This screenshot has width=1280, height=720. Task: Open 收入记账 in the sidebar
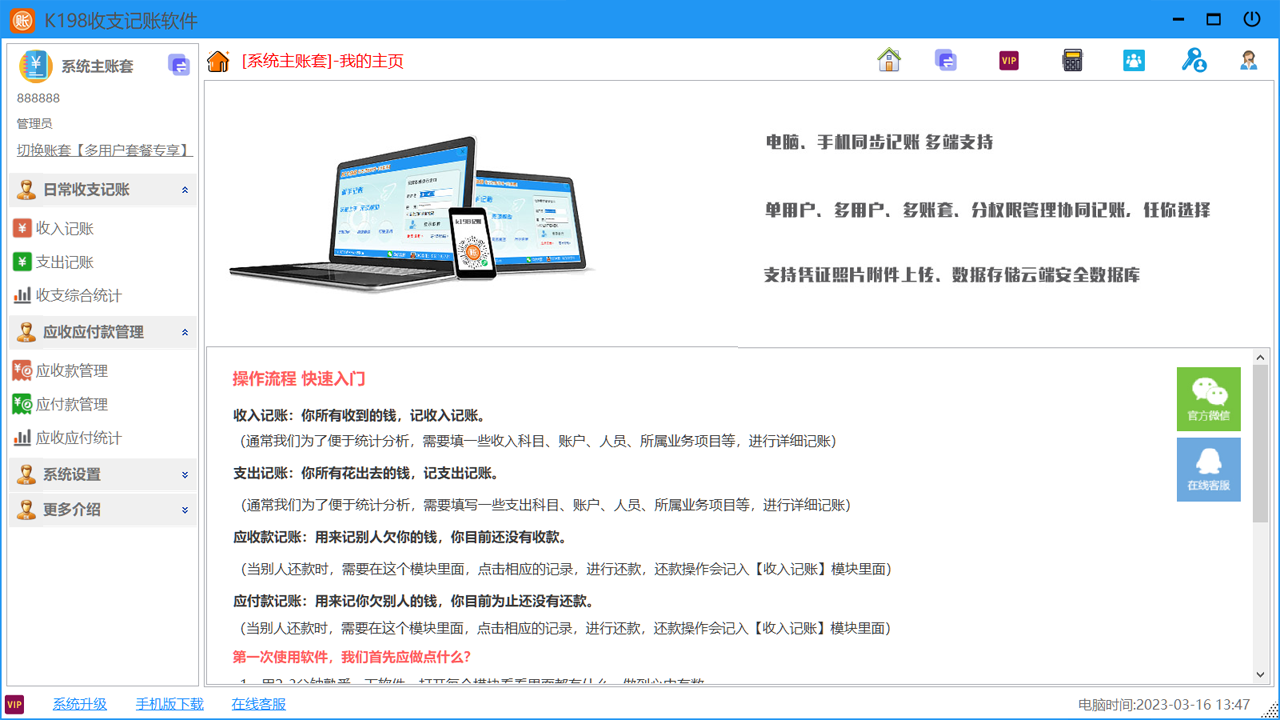[64, 228]
